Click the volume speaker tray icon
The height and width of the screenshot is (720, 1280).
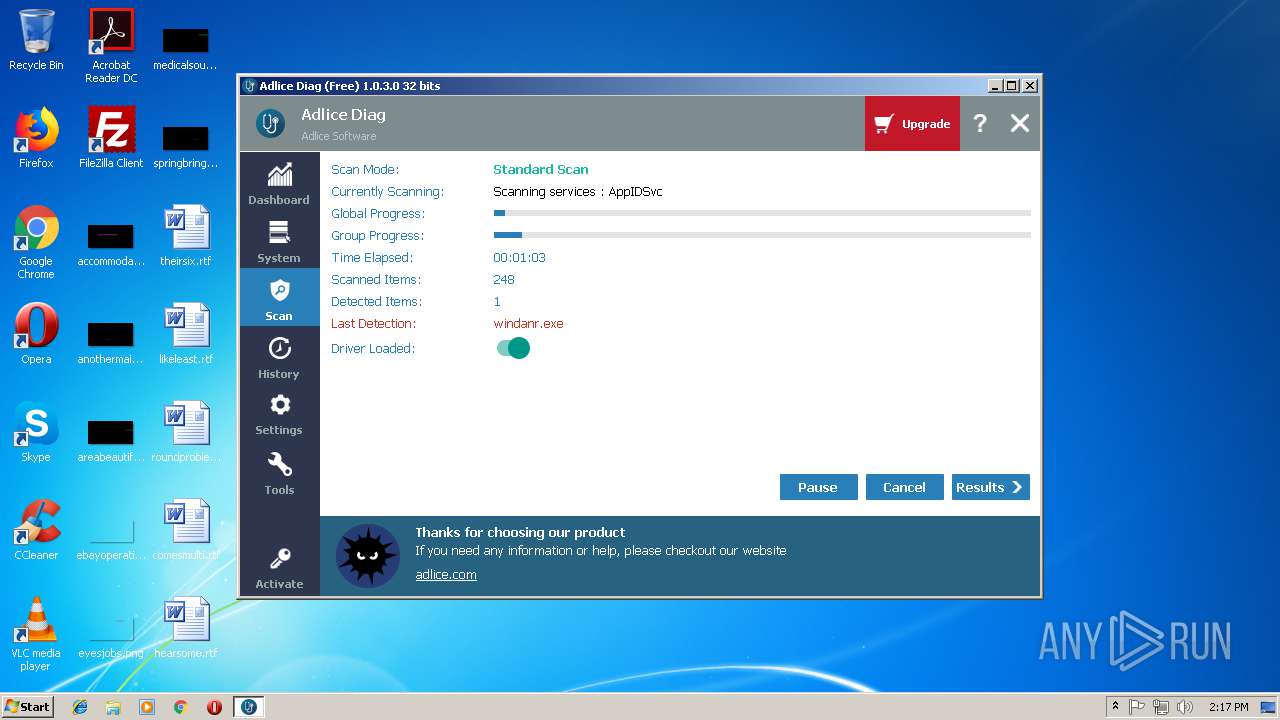pos(1185,707)
